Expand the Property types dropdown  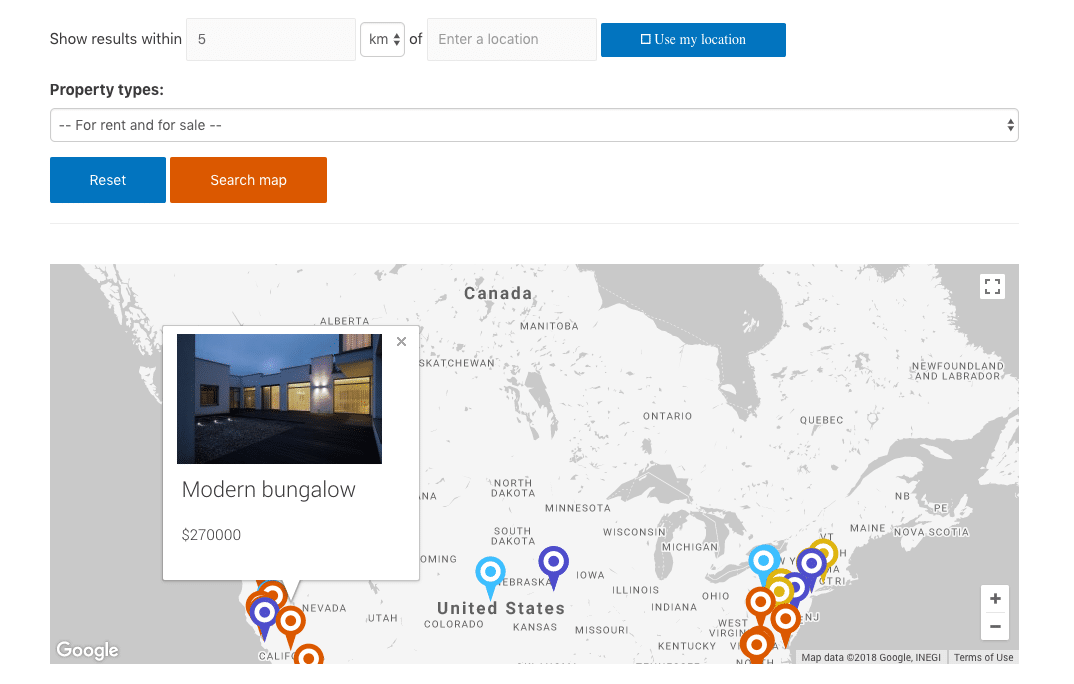tap(534, 125)
